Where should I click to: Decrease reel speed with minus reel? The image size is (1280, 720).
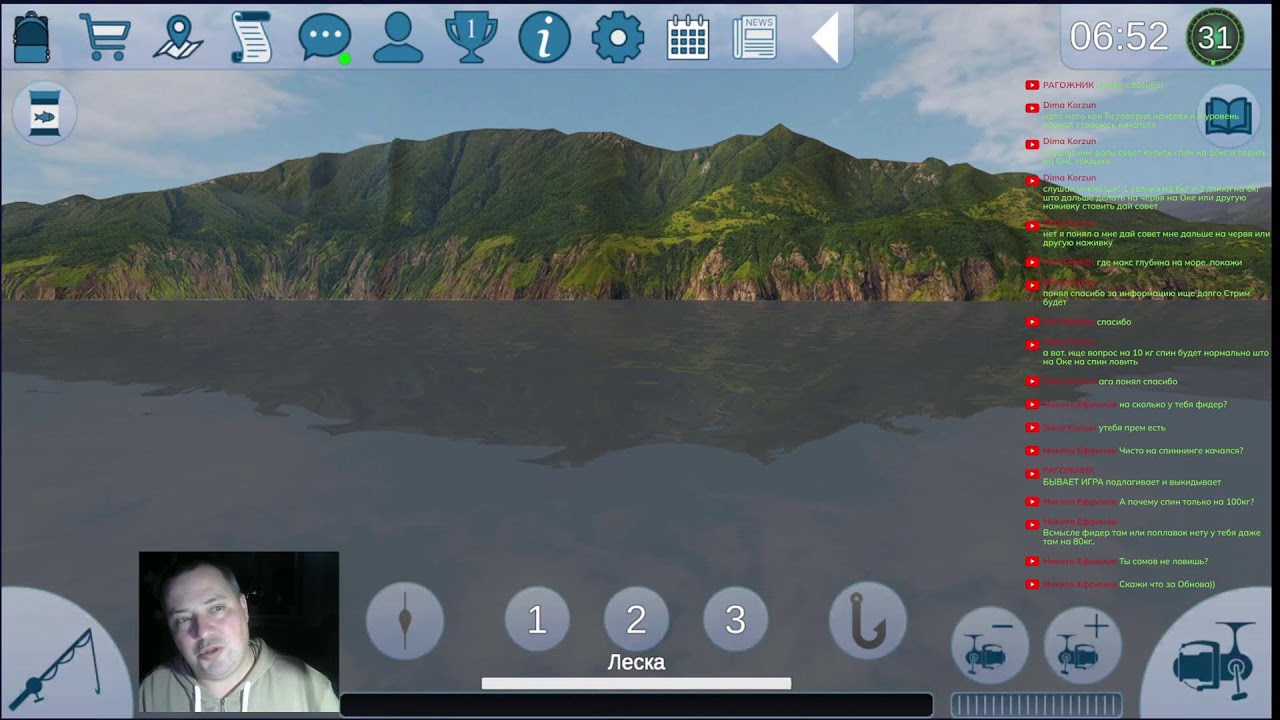point(990,646)
